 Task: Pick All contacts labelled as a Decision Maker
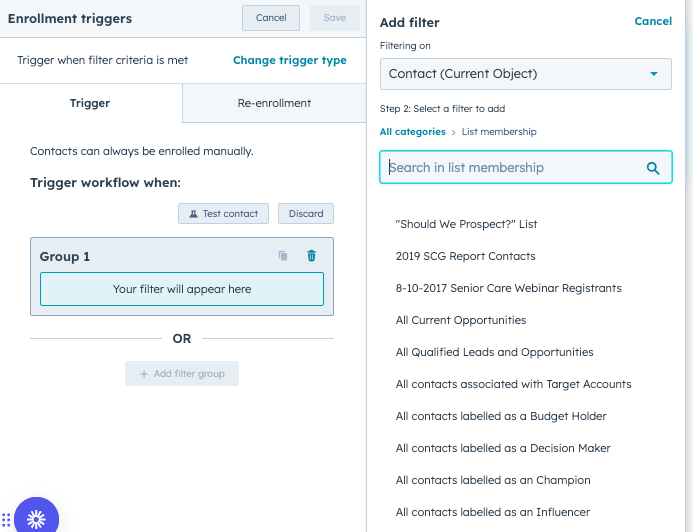pos(503,448)
